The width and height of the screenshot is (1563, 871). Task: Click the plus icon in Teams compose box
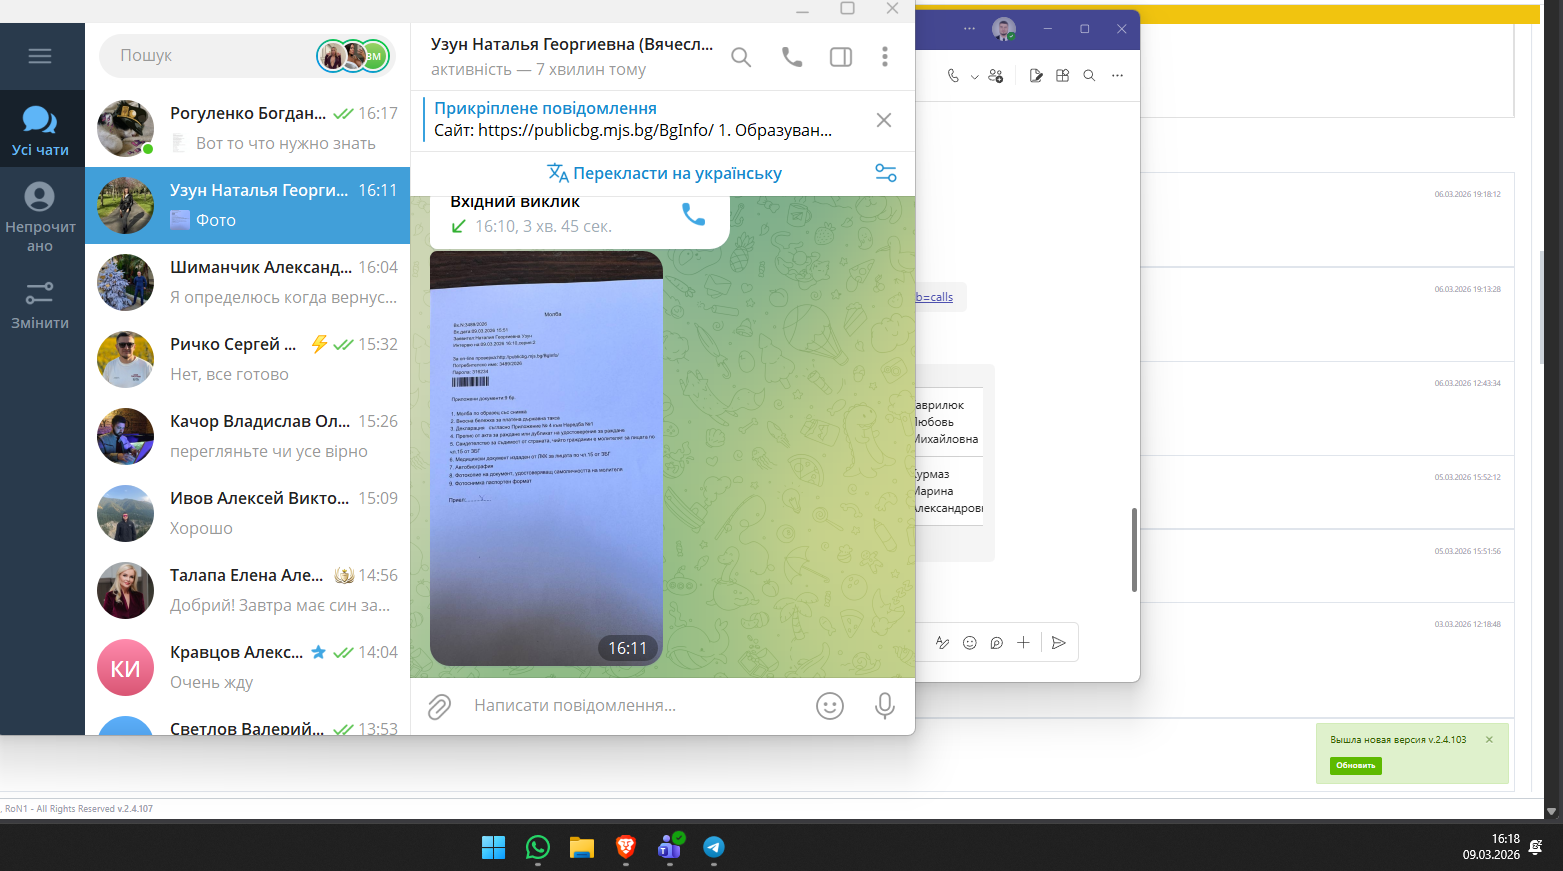point(1023,643)
